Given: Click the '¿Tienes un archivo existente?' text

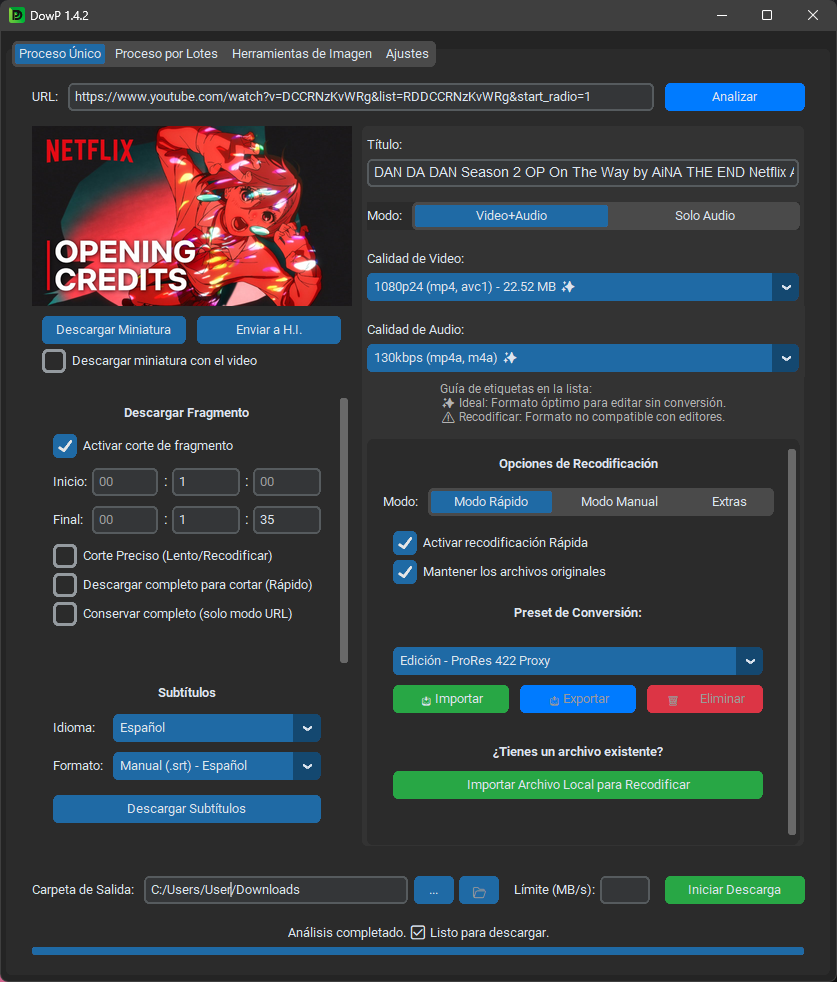Looking at the screenshot, I should (578, 752).
